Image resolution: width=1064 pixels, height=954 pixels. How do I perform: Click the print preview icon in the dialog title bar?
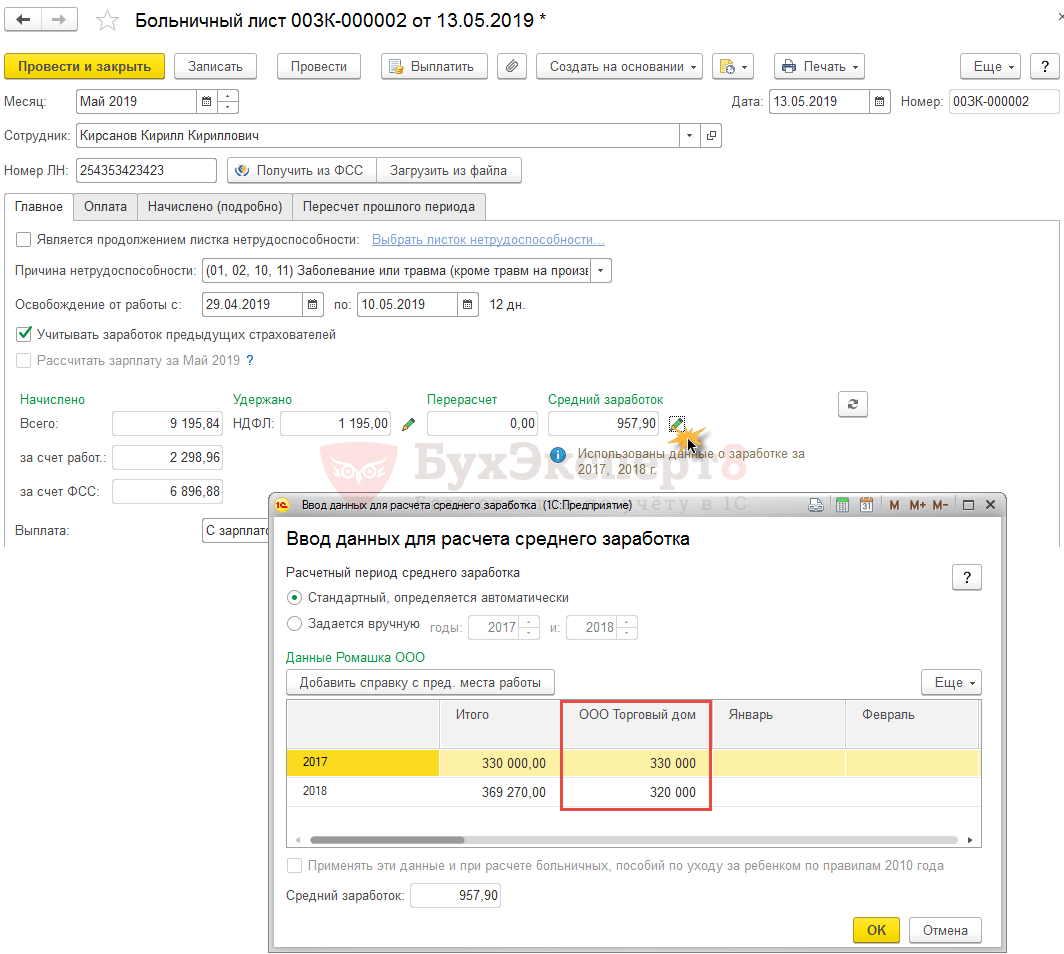coord(816,505)
